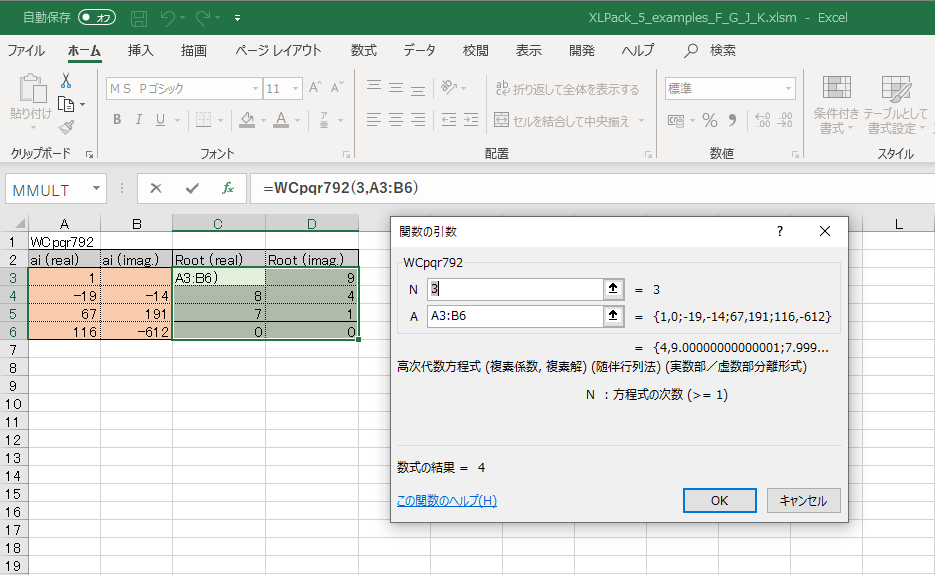Open the MMULT Name Box dropdown
Viewport: 935px width, 575px height.
97,188
